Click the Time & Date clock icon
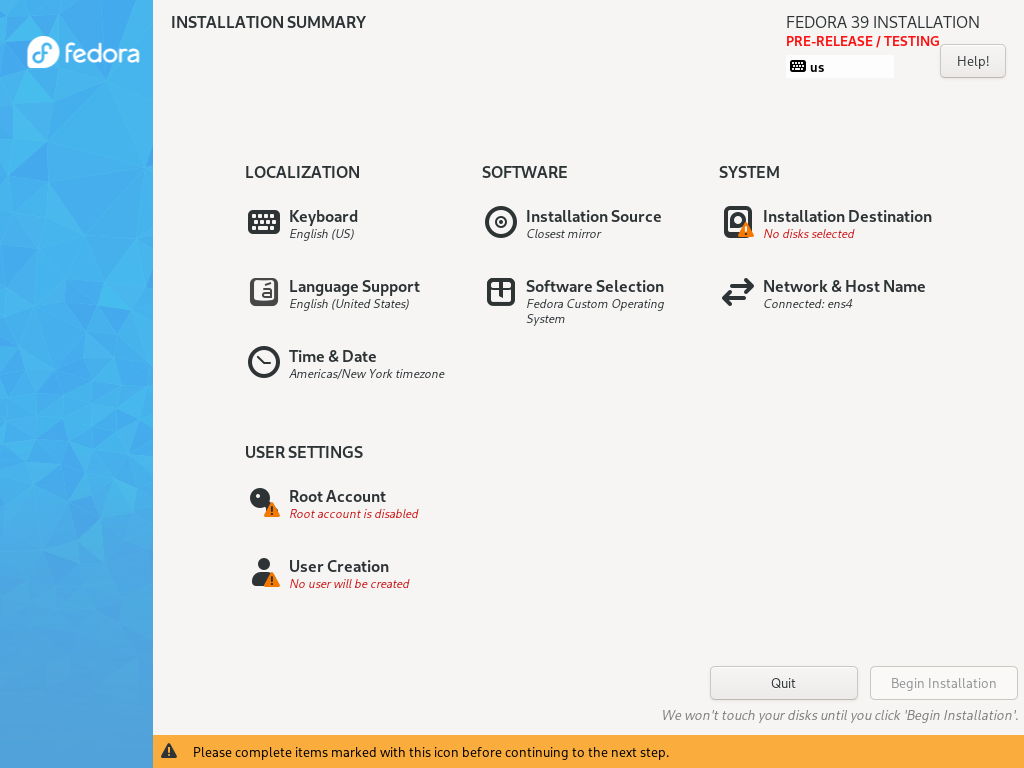The image size is (1024, 768). 264,362
